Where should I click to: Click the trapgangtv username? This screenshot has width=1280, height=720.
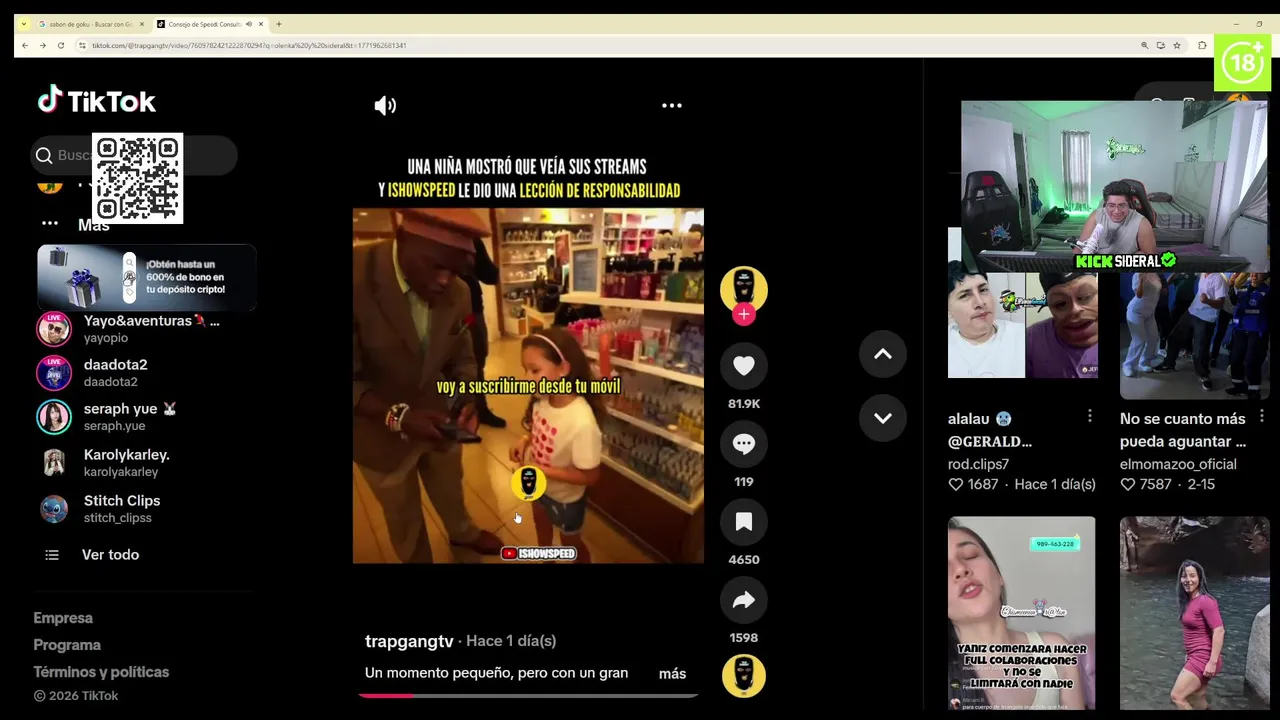pyautogui.click(x=409, y=641)
